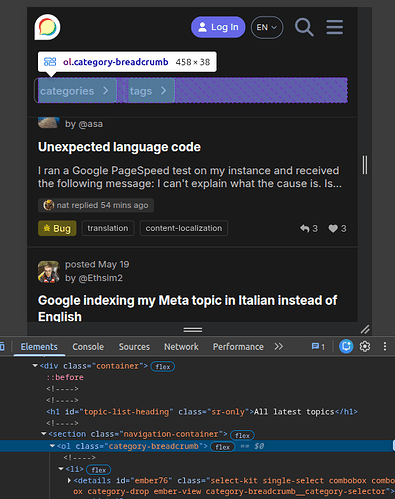This screenshot has width=395, height=499.
Task: Collapse the section navigation-container node
Action: pyautogui.click(x=44, y=434)
